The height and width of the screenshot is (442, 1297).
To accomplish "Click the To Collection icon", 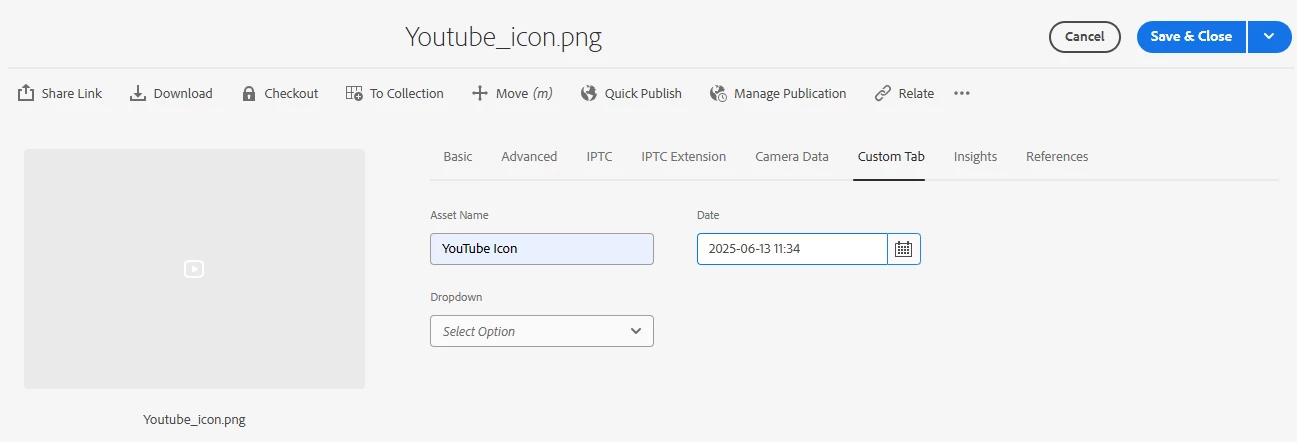I will [x=354, y=93].
